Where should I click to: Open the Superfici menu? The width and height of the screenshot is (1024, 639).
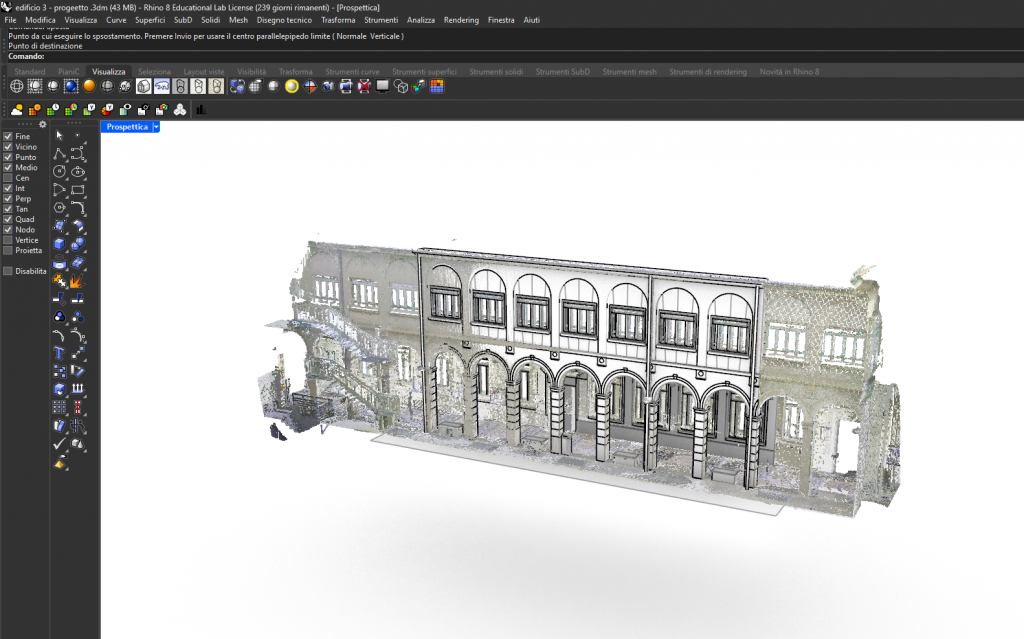tap(150, 20)
